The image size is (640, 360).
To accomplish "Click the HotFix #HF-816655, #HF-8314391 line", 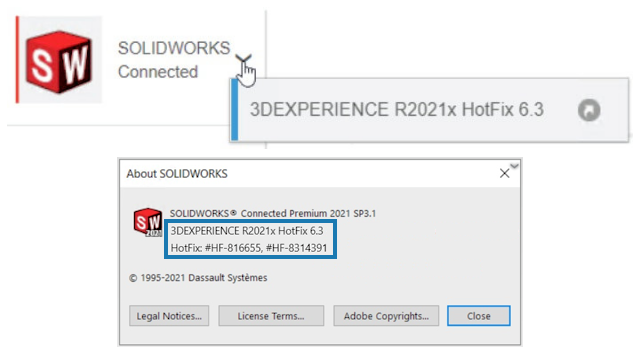I will pos(249,248).
